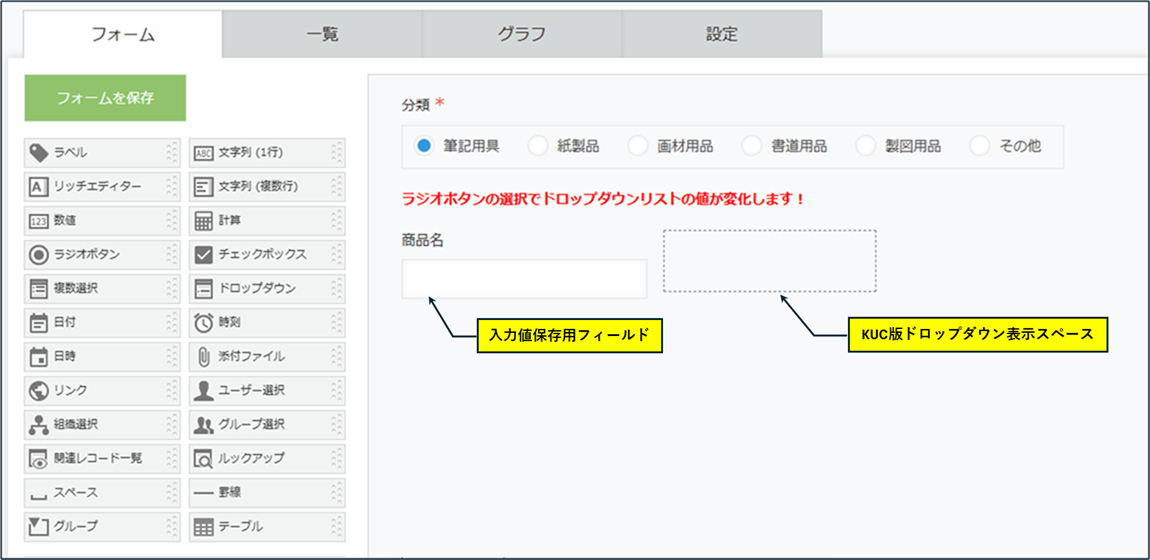Screen dimensions: 1150x560
Task: Select the 筆記用具 radio button
Action: [424, 146]
